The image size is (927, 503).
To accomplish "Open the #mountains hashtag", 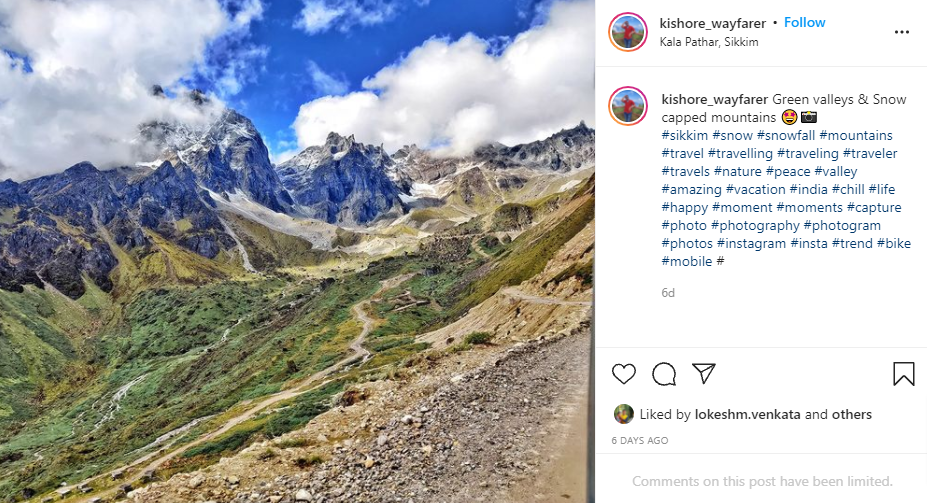I will pos(856,135).
